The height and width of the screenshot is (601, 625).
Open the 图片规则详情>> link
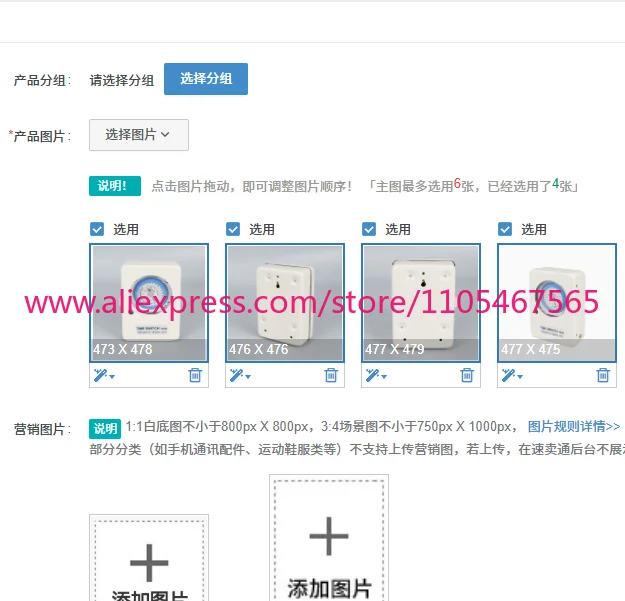click(x=574, y=427)
